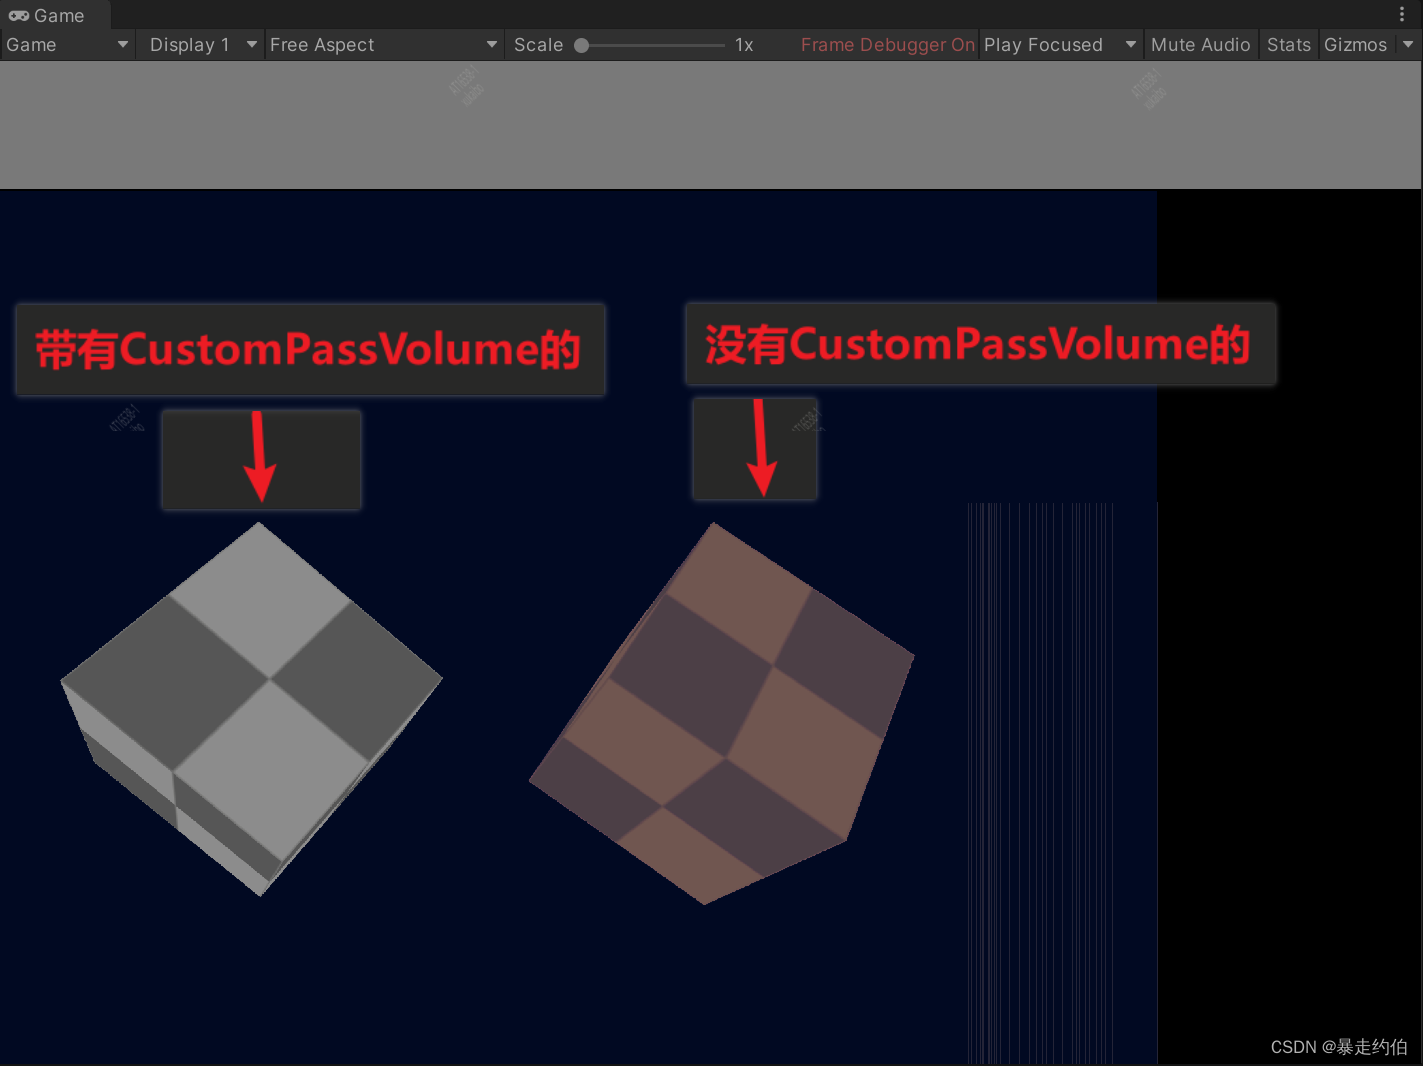Click the CSDN @暴走约伯 watermark
Viewport: 1423px width, 1066px height.
click(x=1338, y=1046)
